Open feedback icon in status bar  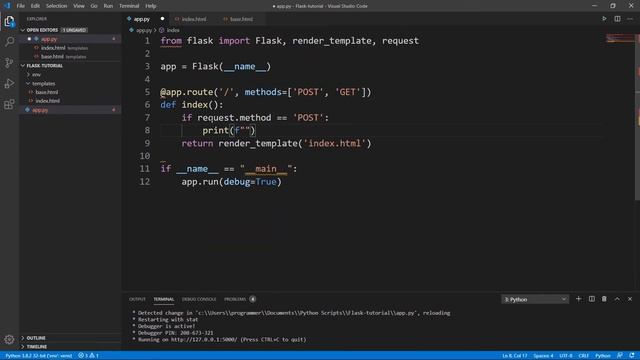620,356
